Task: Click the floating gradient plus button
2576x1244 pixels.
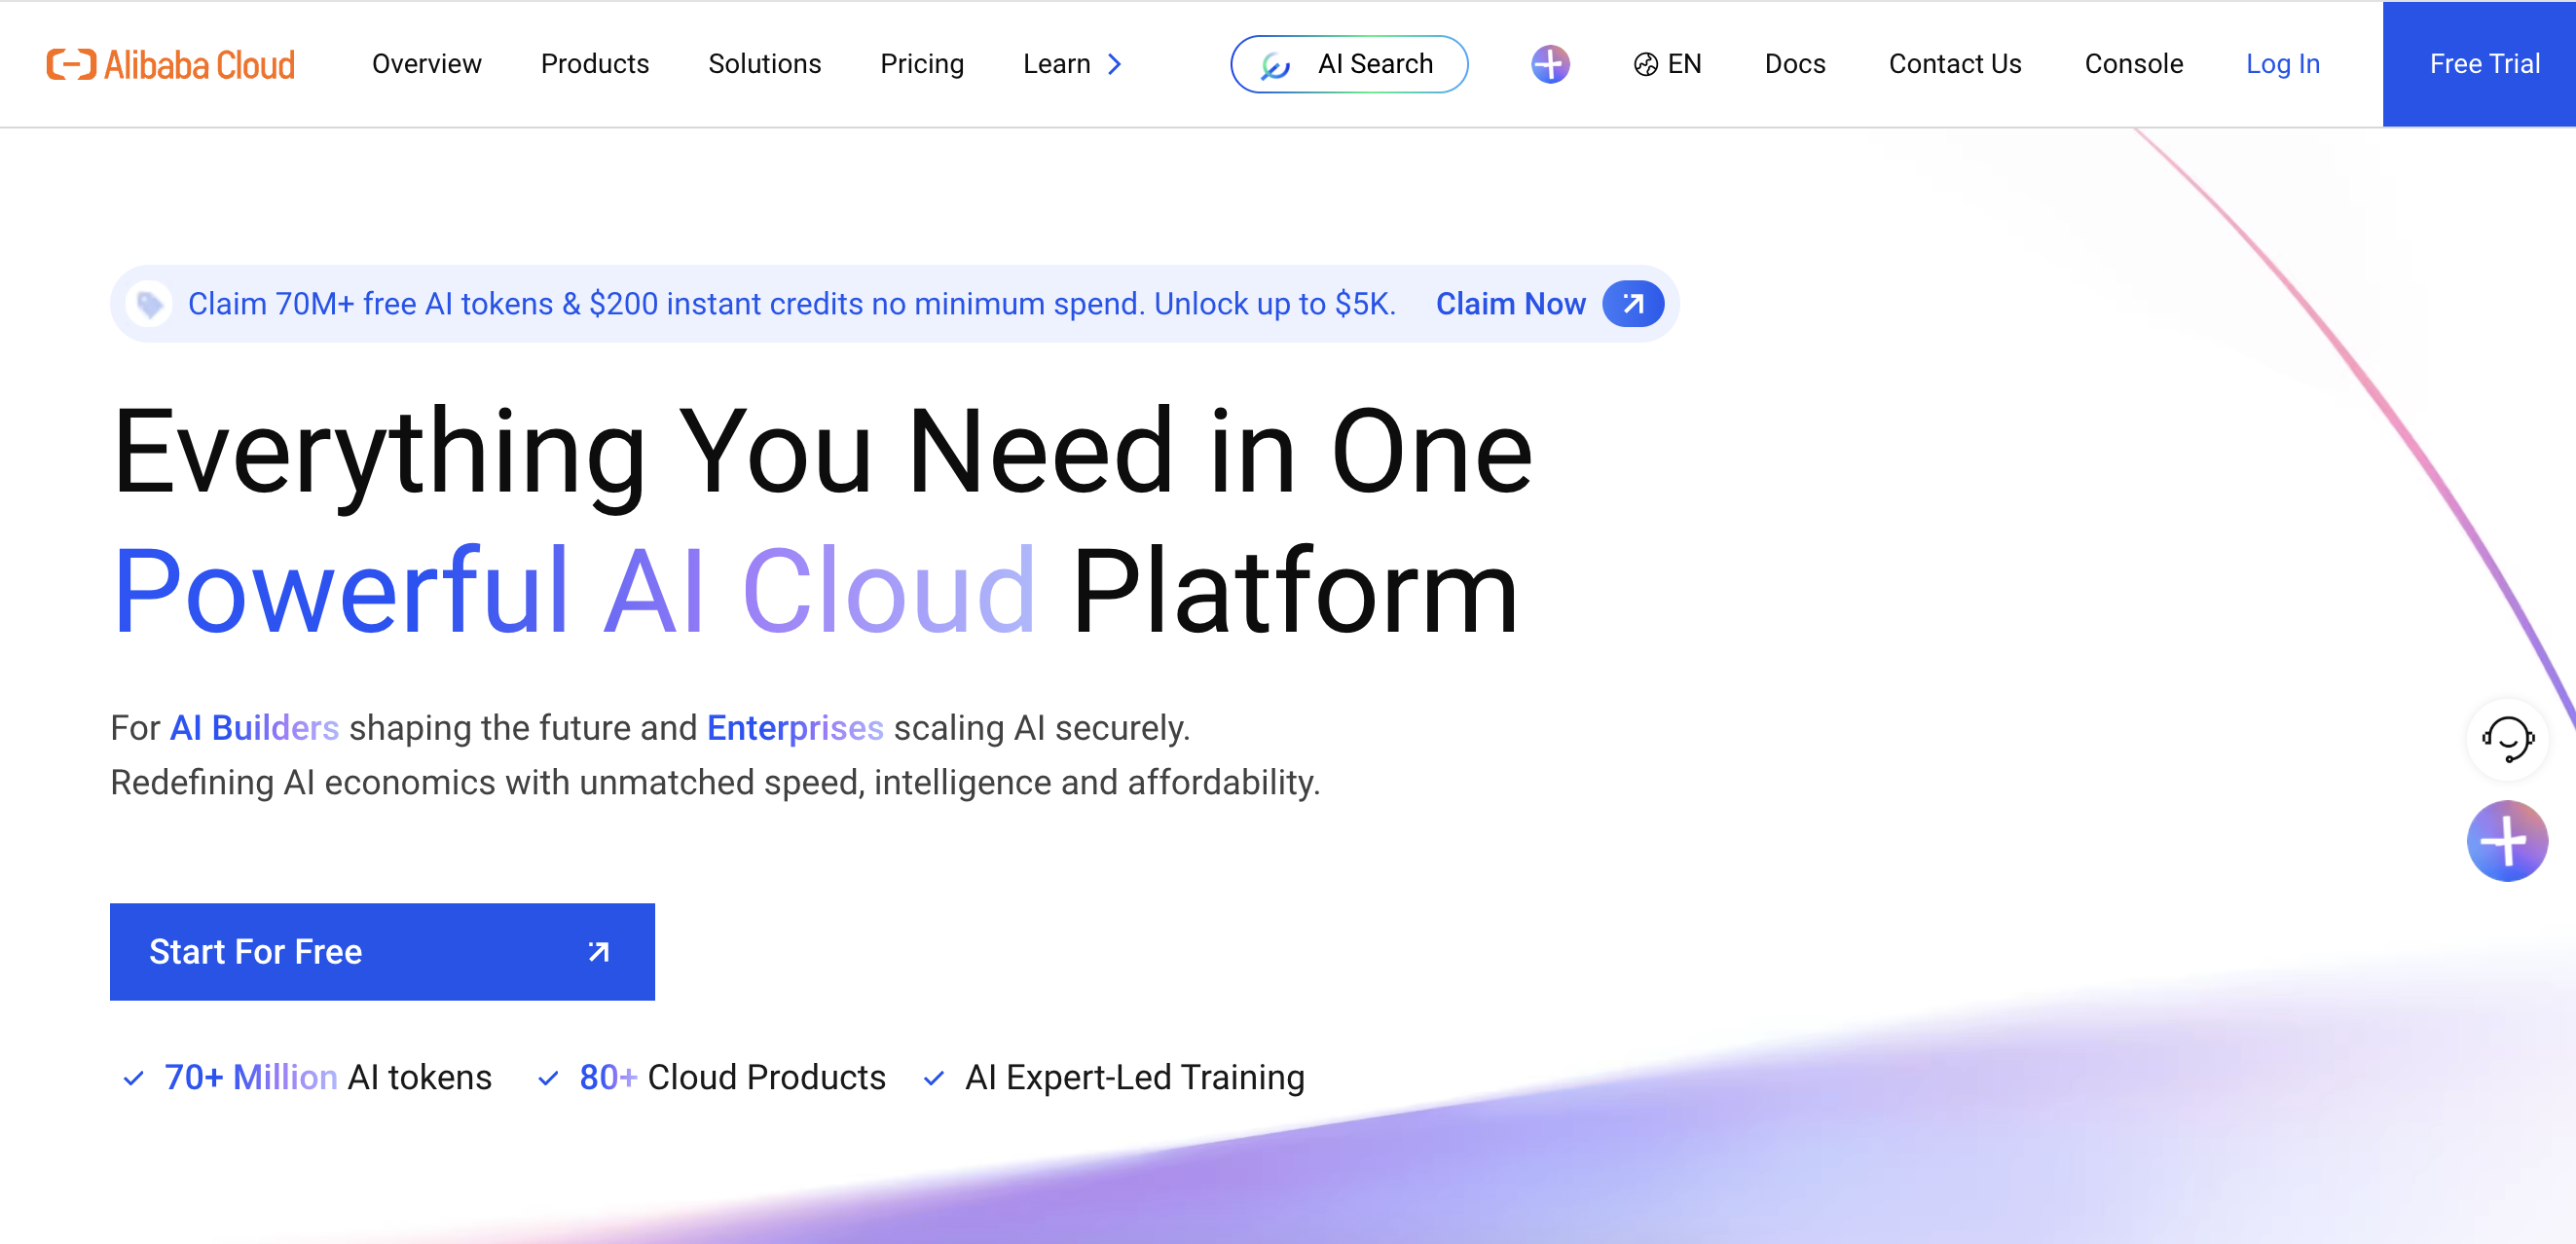Action: pos(2506,841)
